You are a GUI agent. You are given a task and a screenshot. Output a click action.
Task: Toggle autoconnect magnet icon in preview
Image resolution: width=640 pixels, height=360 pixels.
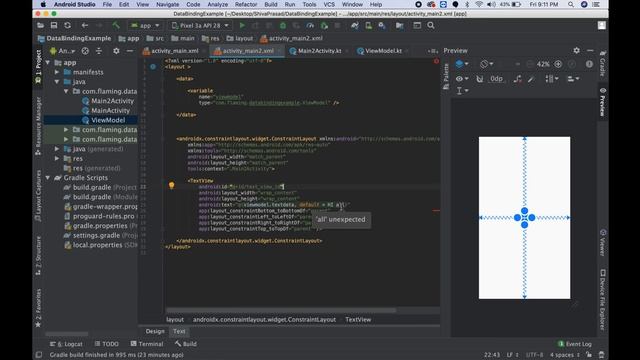[480, 79]
